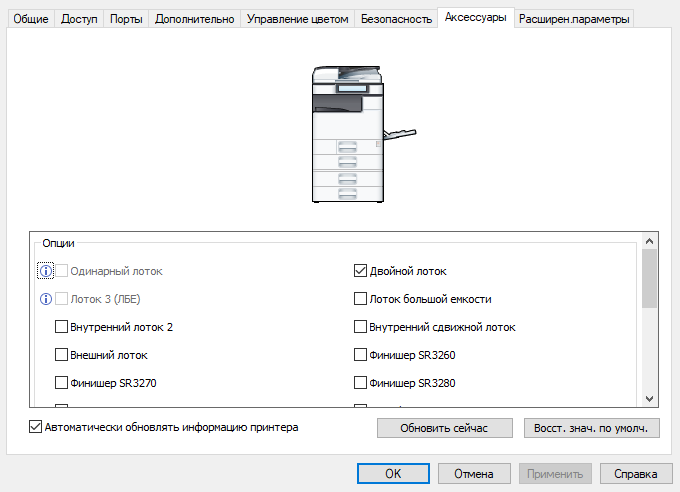Screen dimensions: 680x492
Task: Open the Расширен.параметры tab
Action: point(574,19)
